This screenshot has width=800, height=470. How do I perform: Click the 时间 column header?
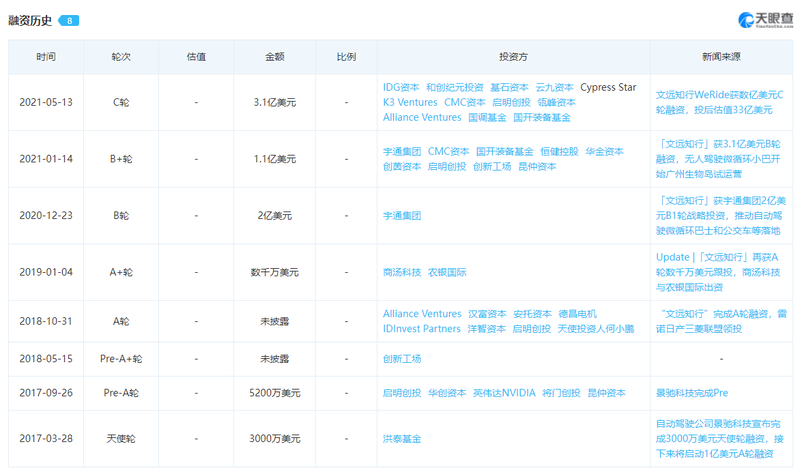[x=46, y=57]
